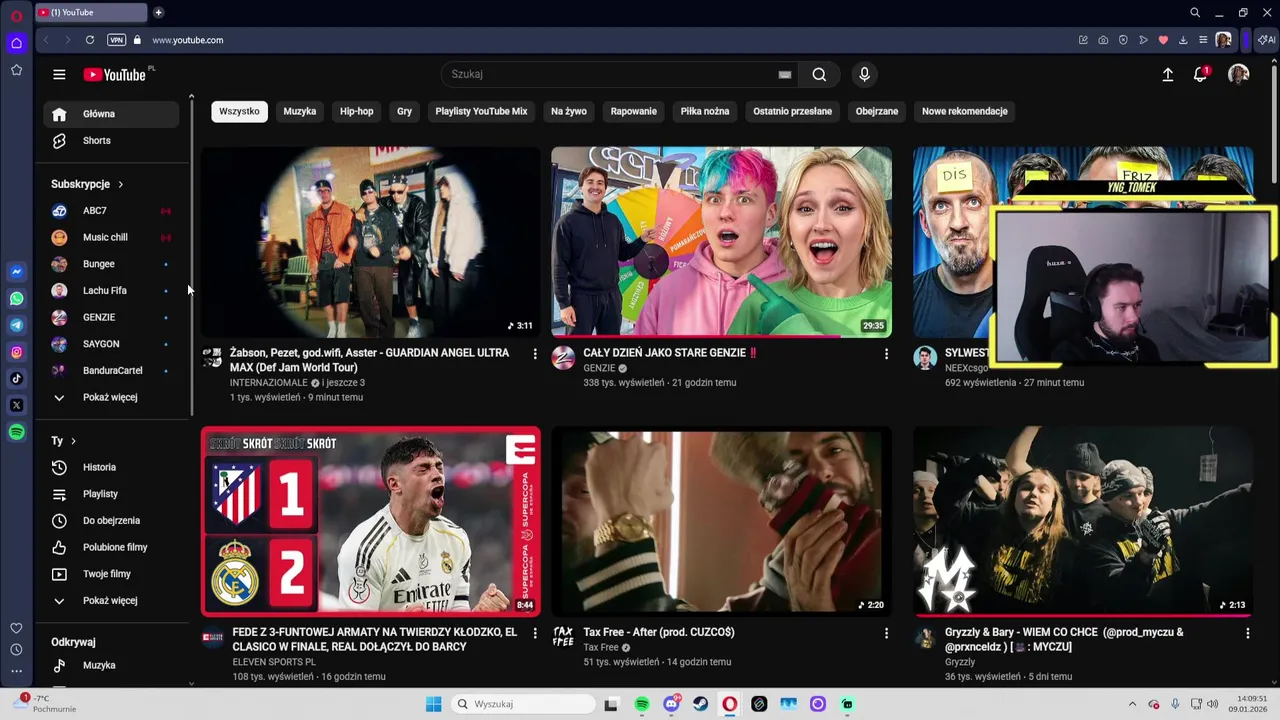
Task: Open Opera Easy setup menu icon
Action: tap(1203, 40)
